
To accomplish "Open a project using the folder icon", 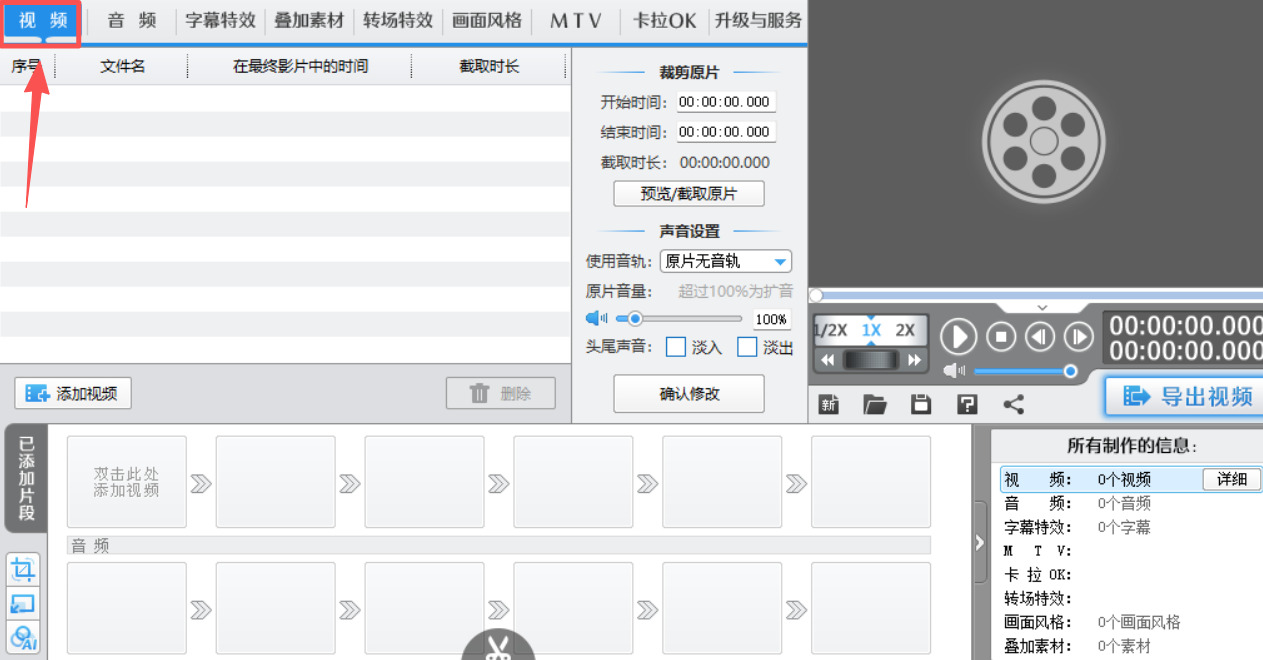I will pos(874,404).
